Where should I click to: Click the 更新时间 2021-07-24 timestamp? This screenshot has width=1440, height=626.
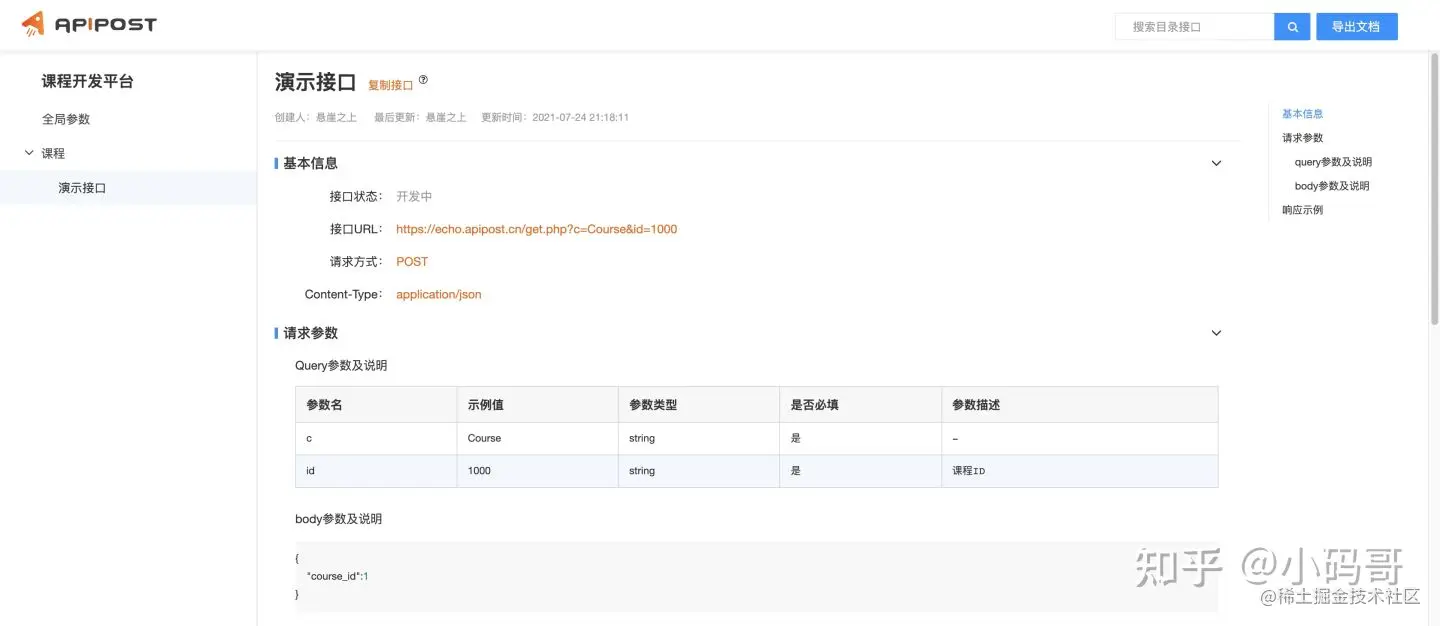555,118
